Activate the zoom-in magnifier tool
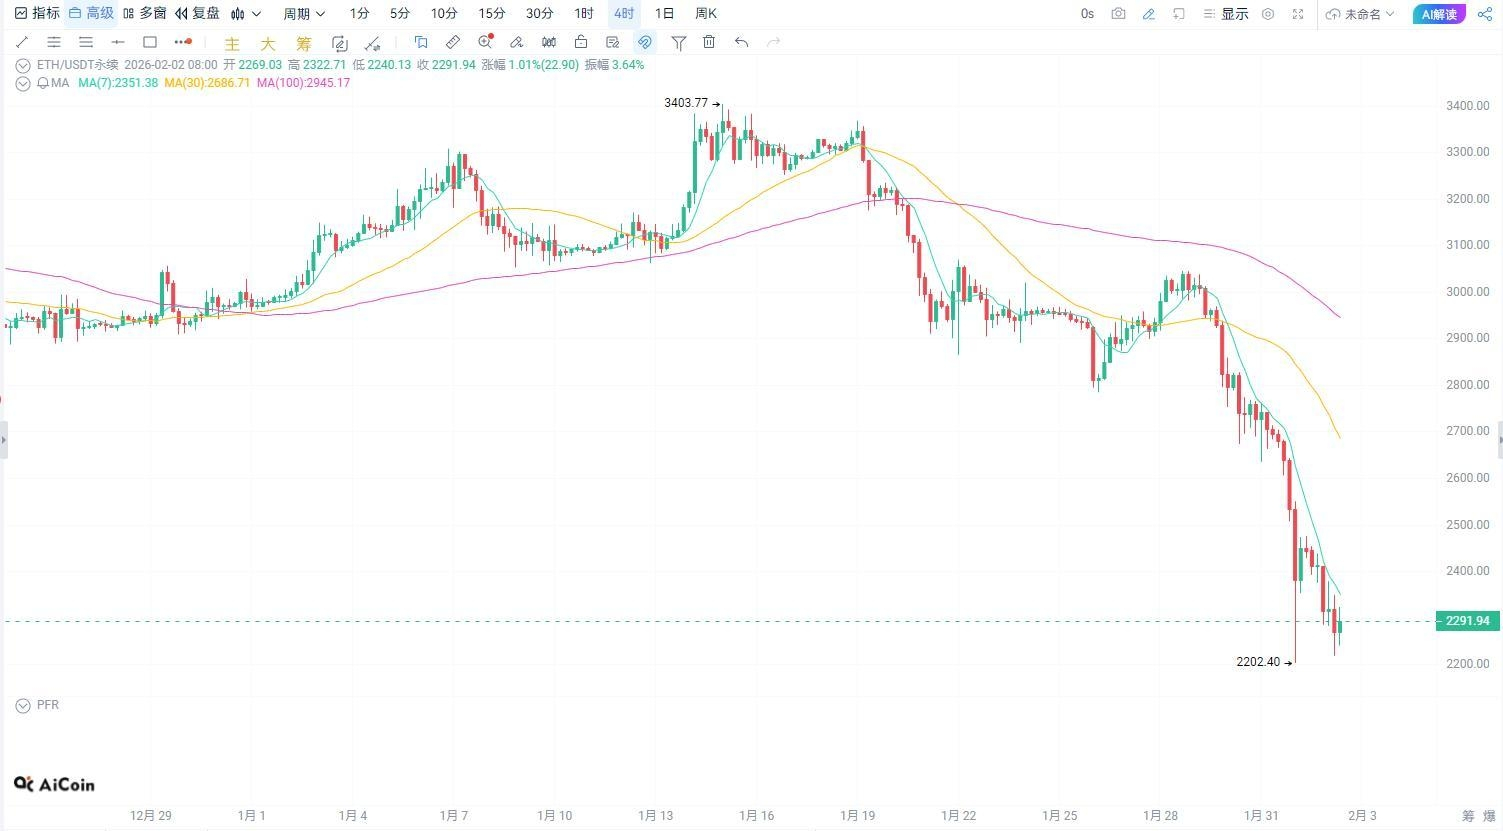Viewport: 1503px width, 831px height. tap(485, 42)
